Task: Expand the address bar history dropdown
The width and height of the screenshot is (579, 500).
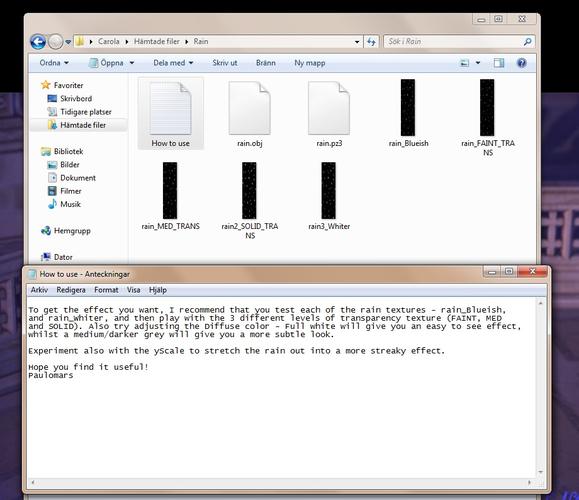Action: 357,42
